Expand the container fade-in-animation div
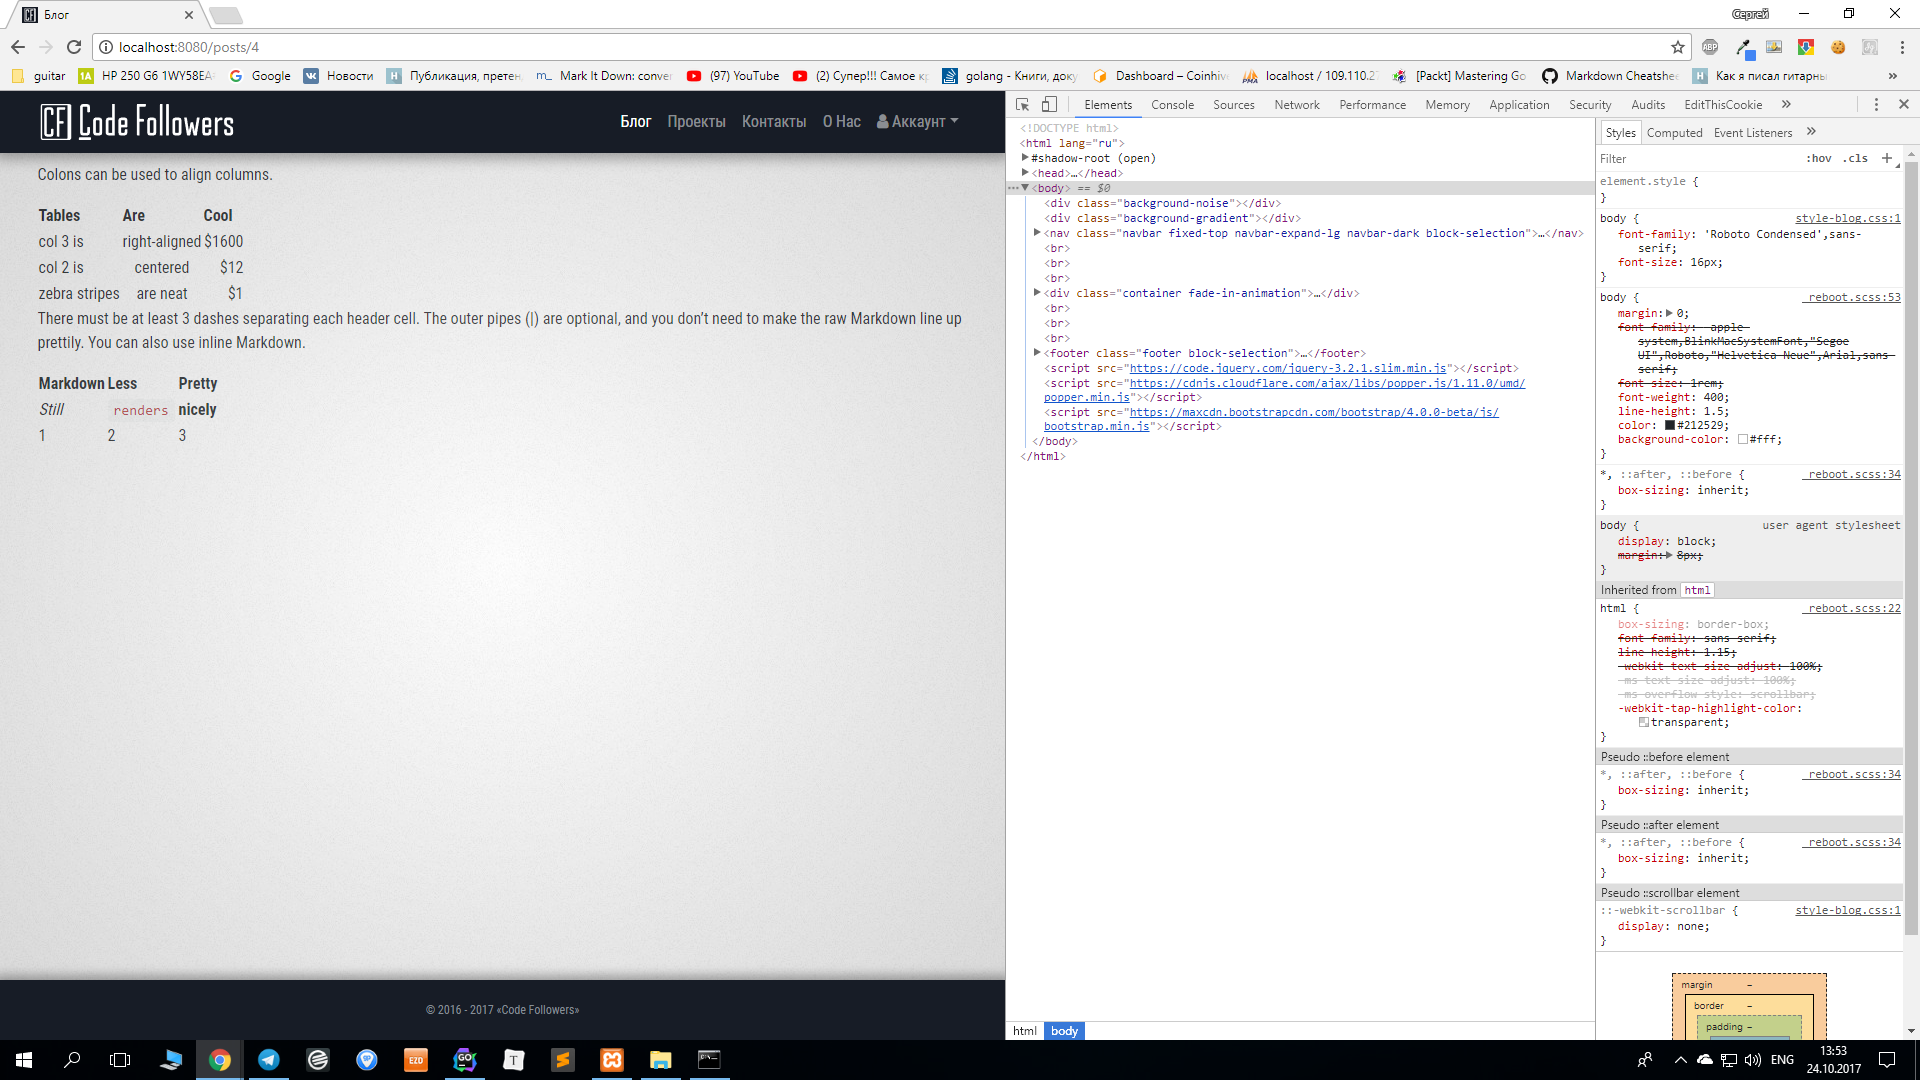Image resolution: width=1920 pixels, height=1080 pixels. click(1037, 293)
